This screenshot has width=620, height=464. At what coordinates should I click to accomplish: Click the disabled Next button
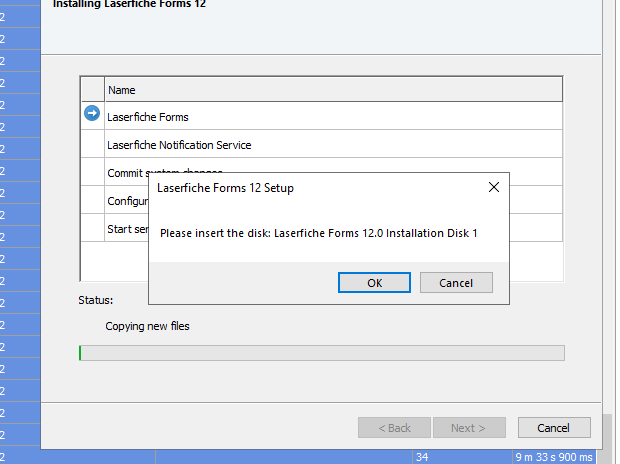point(469,428)
